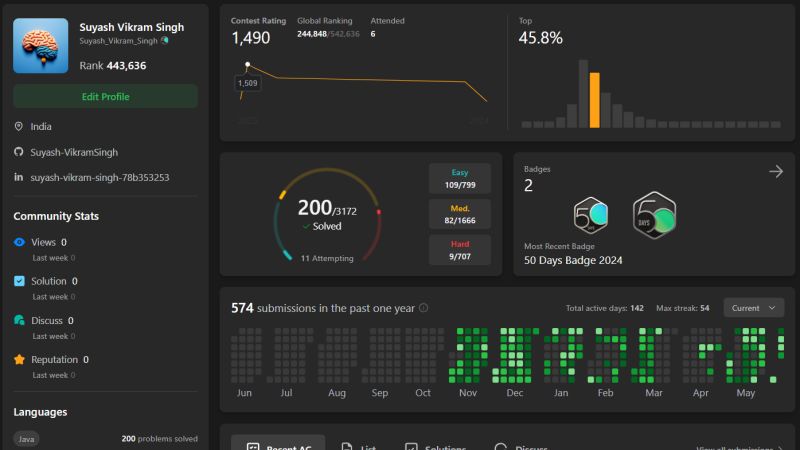Click the Discuss chat icon in Community Stats
This screenshot has width=800, height=450.
point(19,320)
